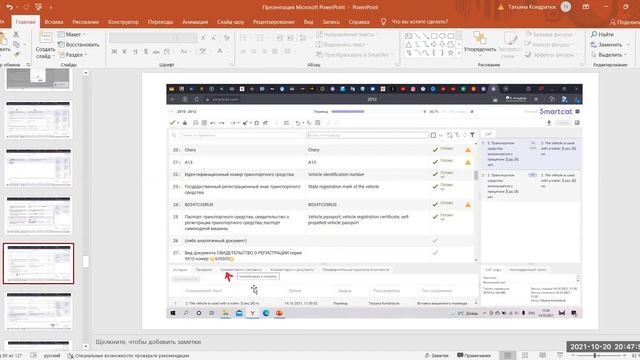Switch to Slide Sorter view icon
640x360 pixels.
tap(525, 356)
